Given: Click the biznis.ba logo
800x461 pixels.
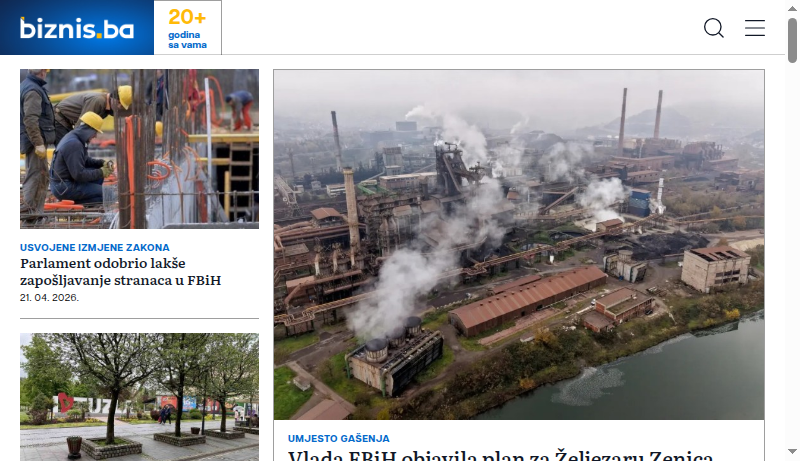Looking at the screenshot, I should click(77, 28).
